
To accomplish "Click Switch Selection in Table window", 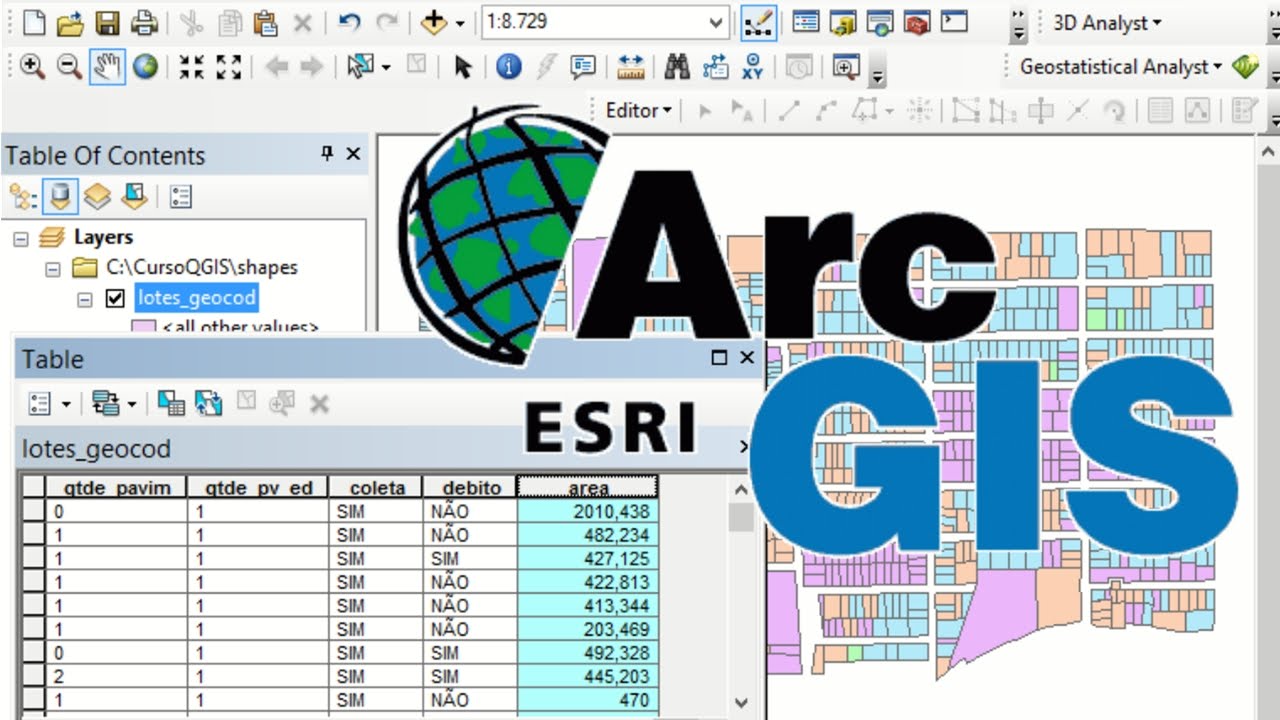I will pos(209,404).
